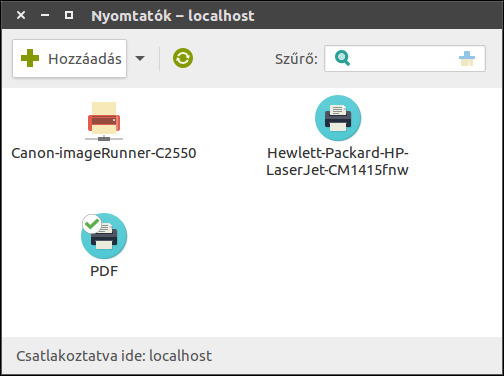
Task: Refresh the printer list with the green circular icon
Action: (x=183, y=58)
